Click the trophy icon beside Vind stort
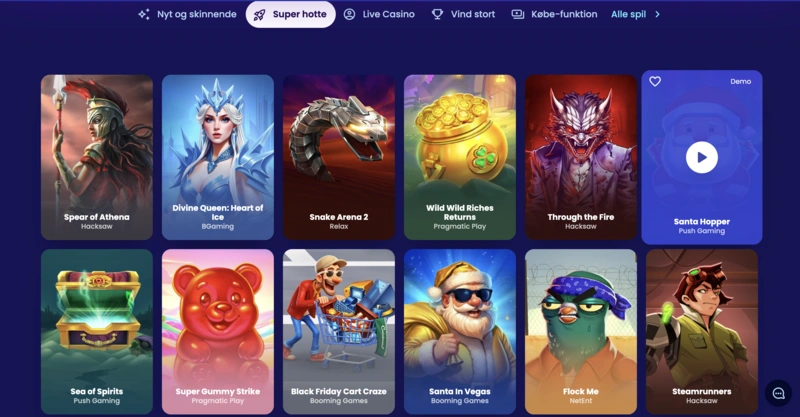Viewport: 800px width, 417px height. click(437, 14)
